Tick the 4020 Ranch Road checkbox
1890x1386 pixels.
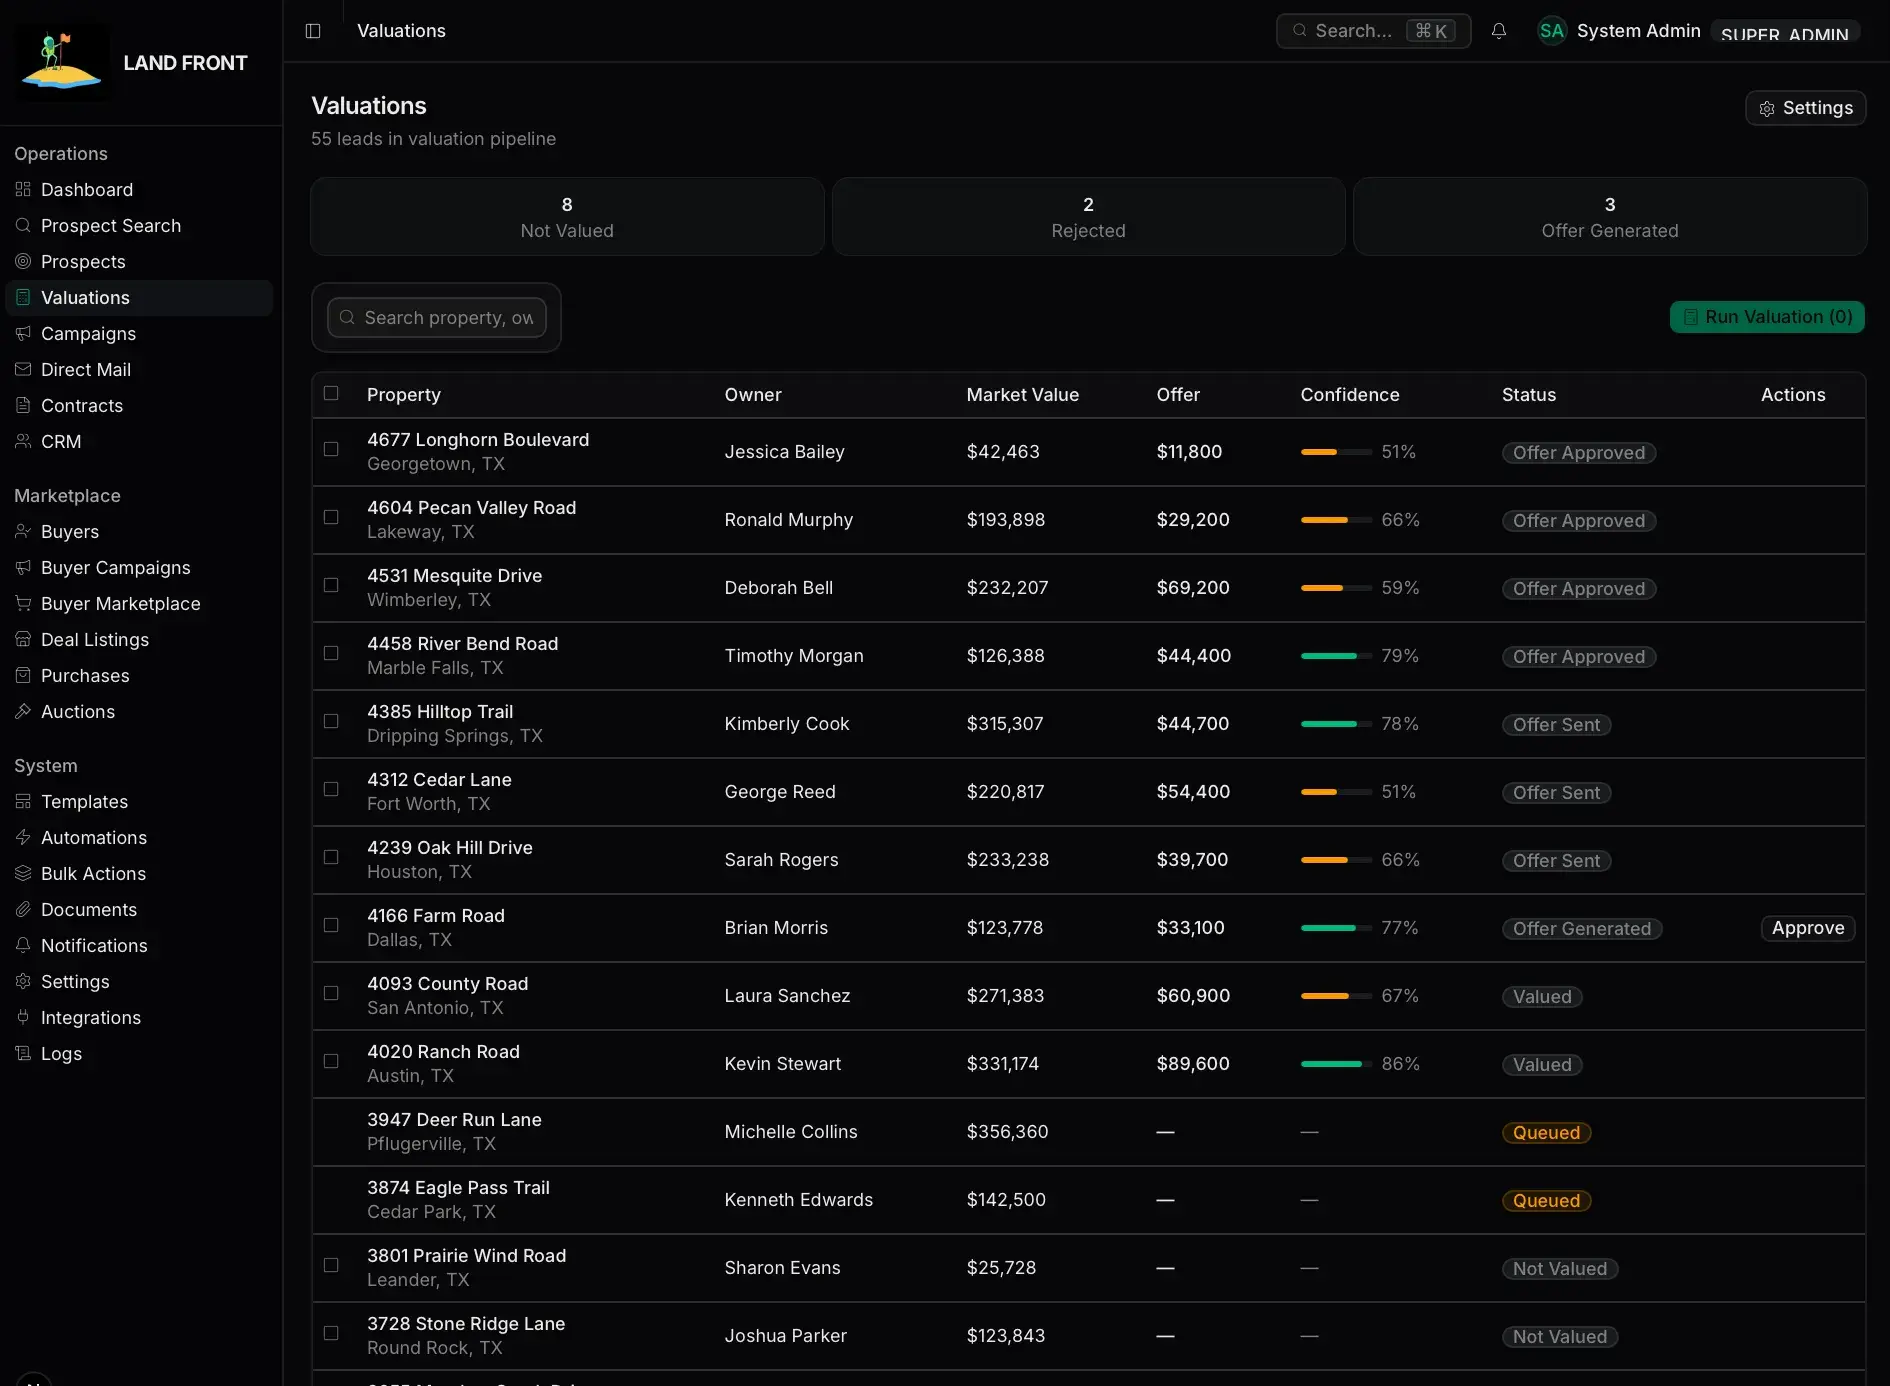tap(331, 1061)
